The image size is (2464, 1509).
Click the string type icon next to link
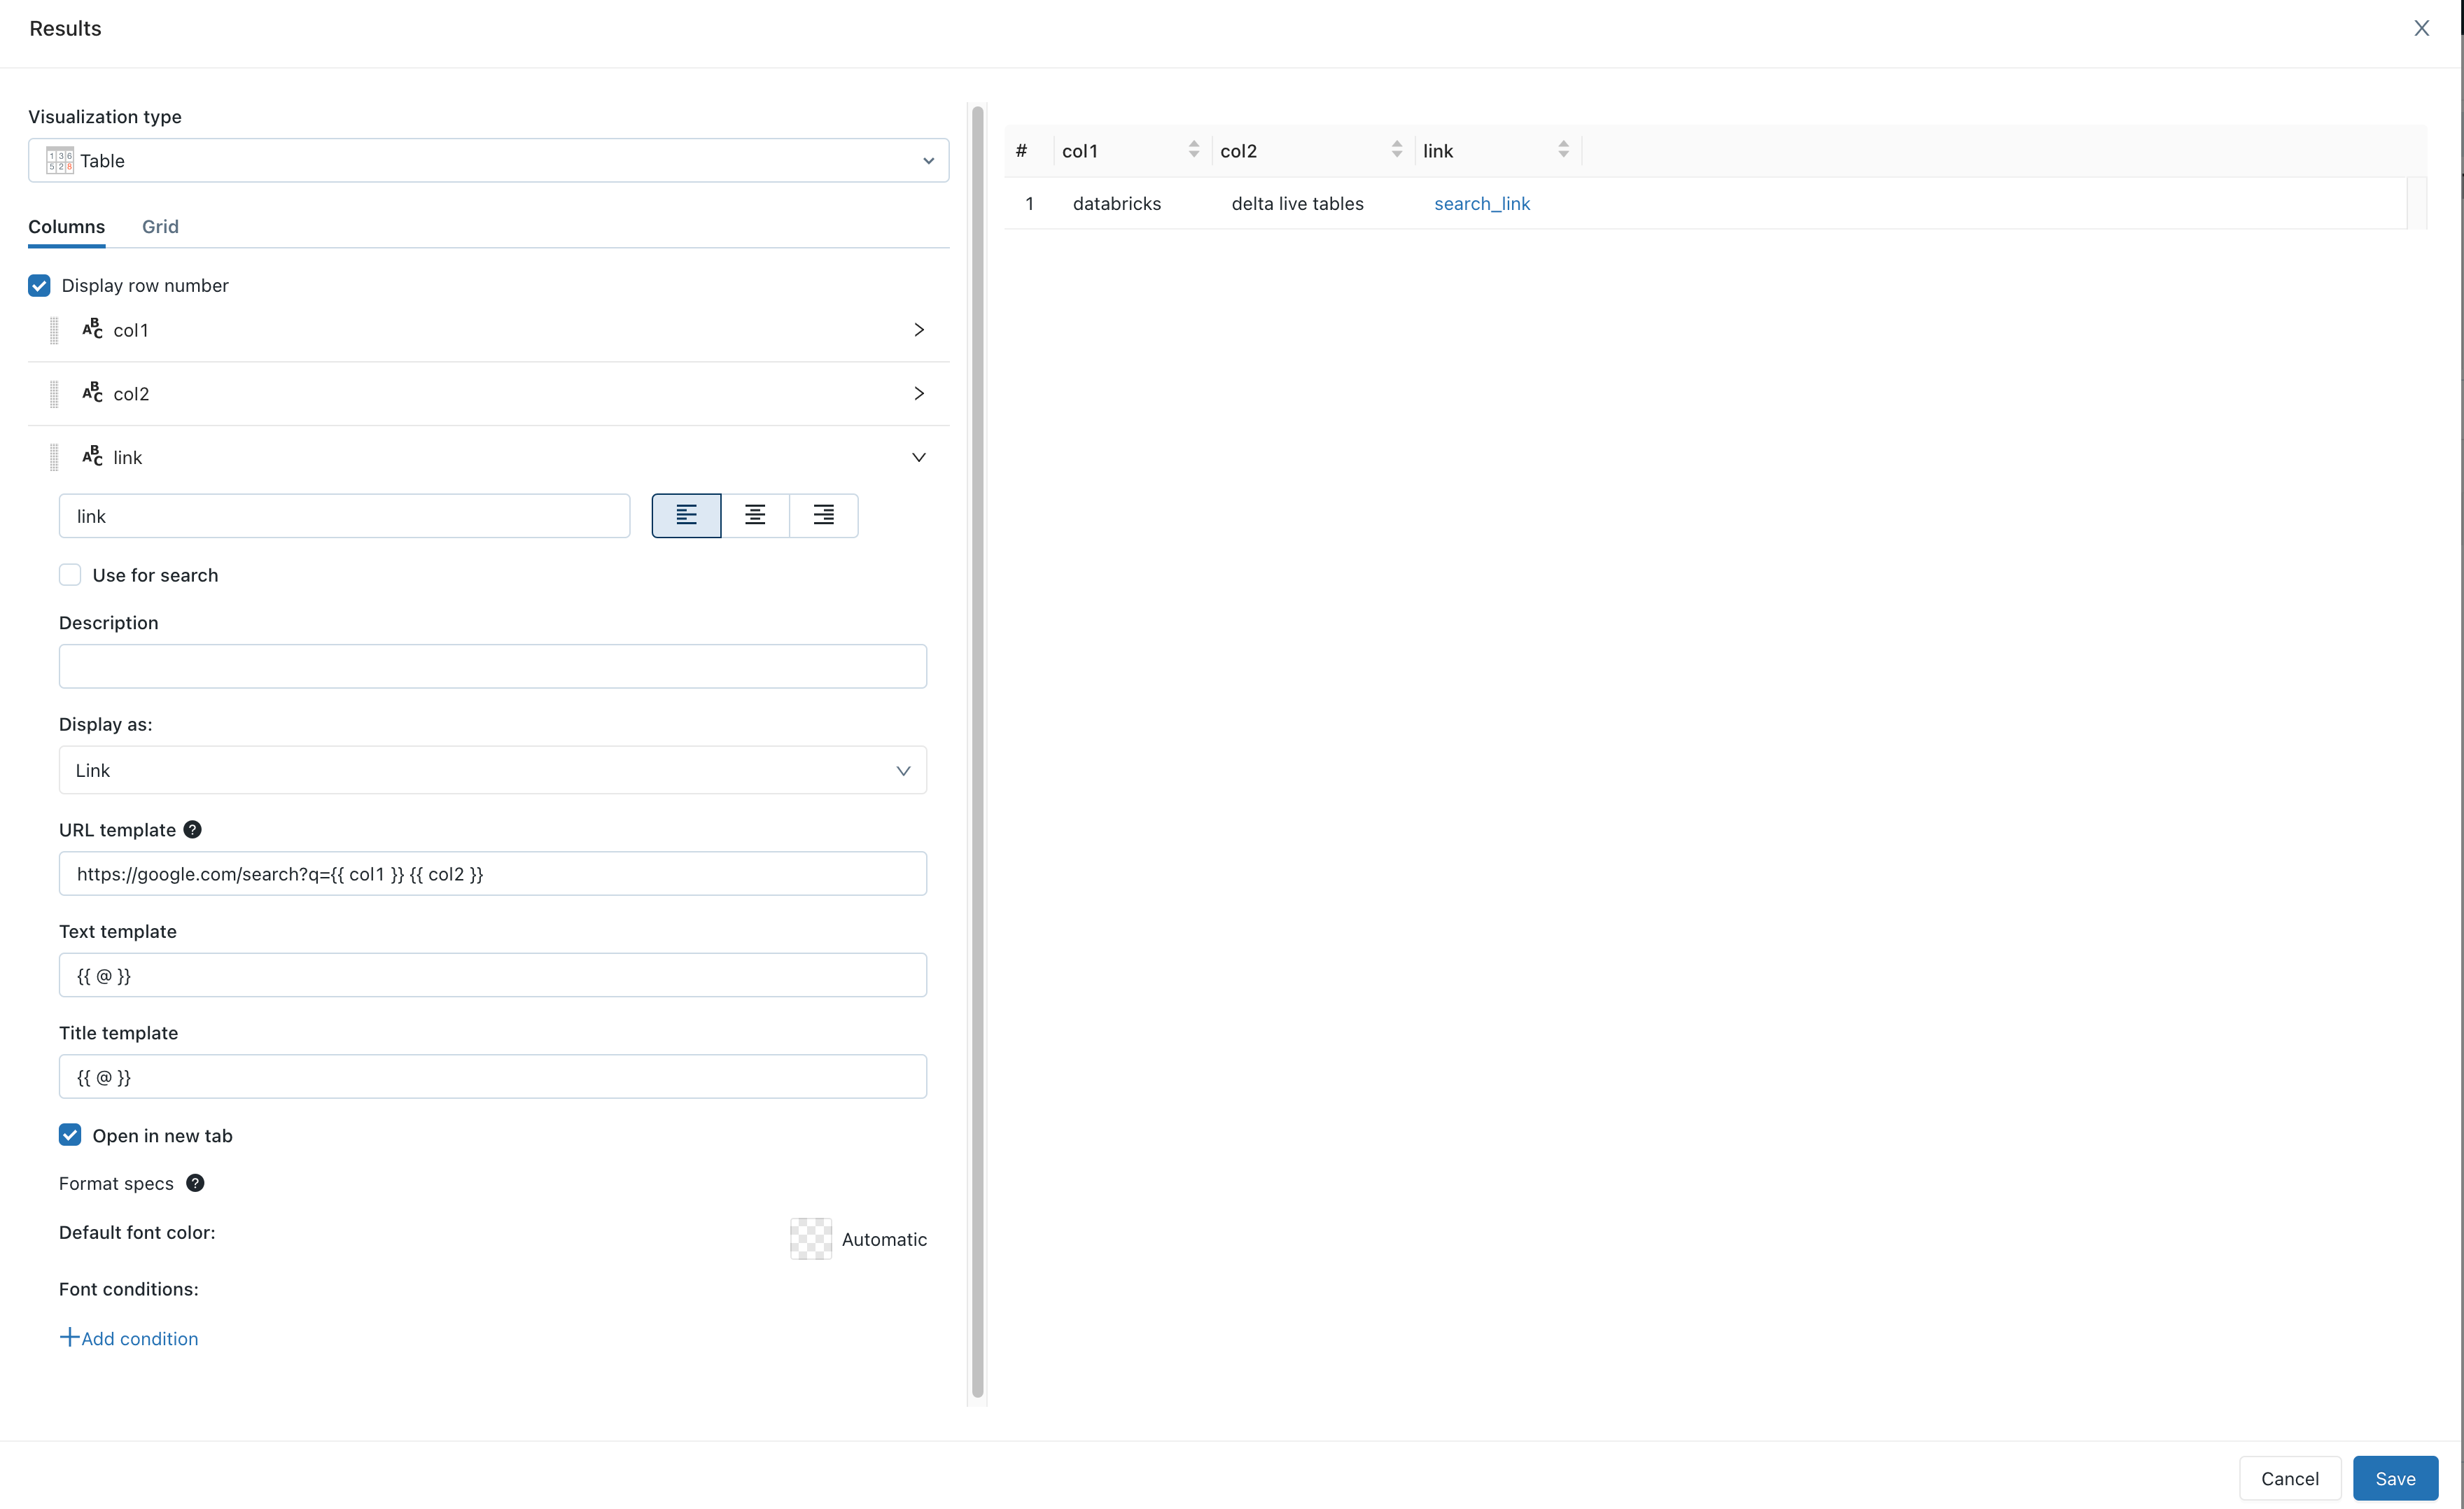[93, 457]
